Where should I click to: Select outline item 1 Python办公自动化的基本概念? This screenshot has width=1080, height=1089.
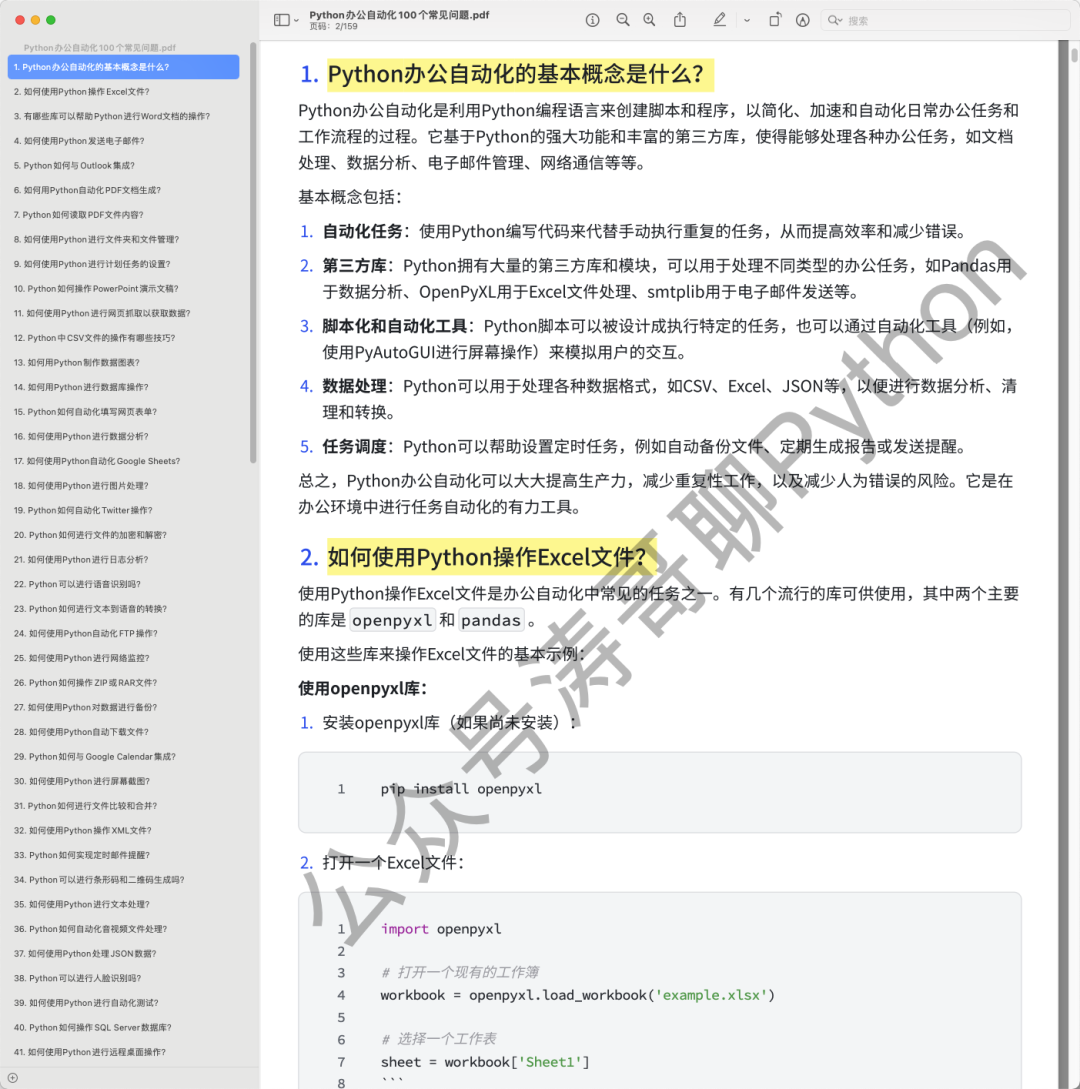[x=124, y=67]
